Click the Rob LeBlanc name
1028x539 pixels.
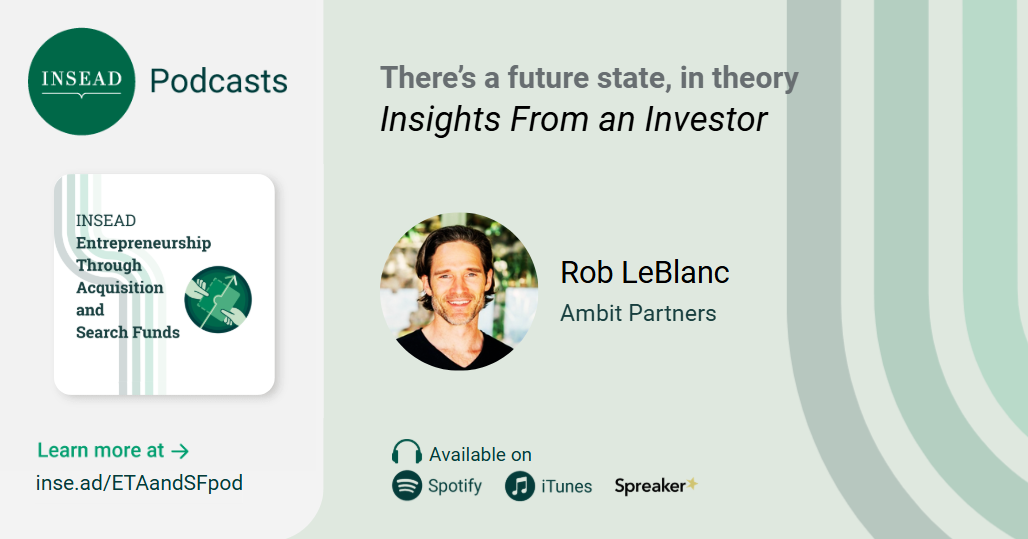644,272
